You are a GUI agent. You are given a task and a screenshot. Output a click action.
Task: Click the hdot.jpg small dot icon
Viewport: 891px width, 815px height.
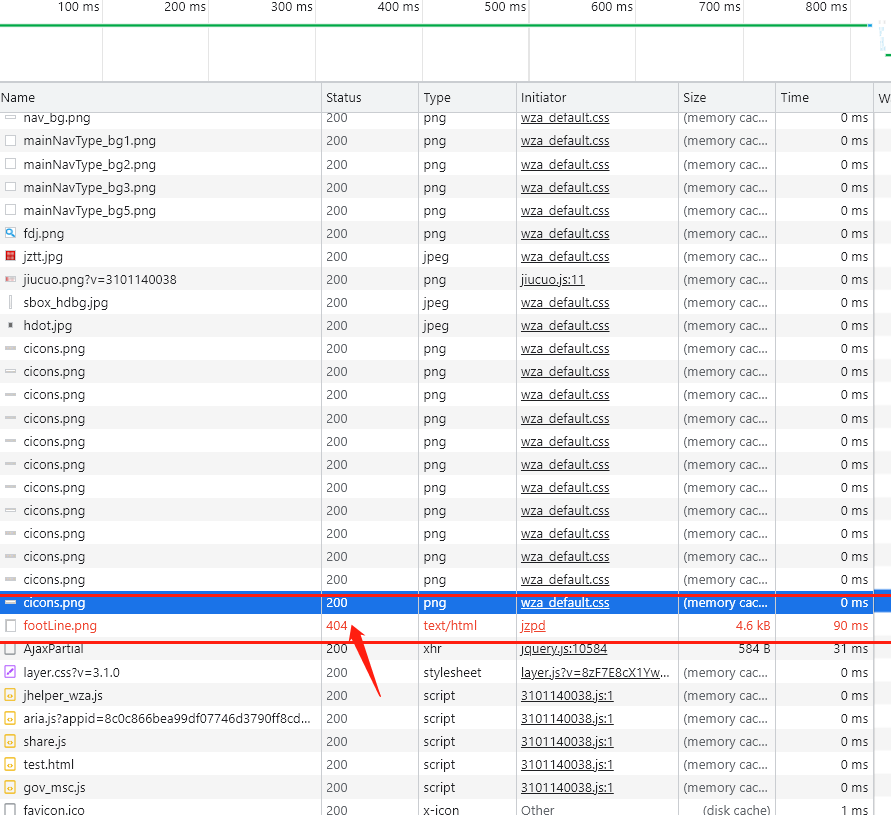[11, 326]
